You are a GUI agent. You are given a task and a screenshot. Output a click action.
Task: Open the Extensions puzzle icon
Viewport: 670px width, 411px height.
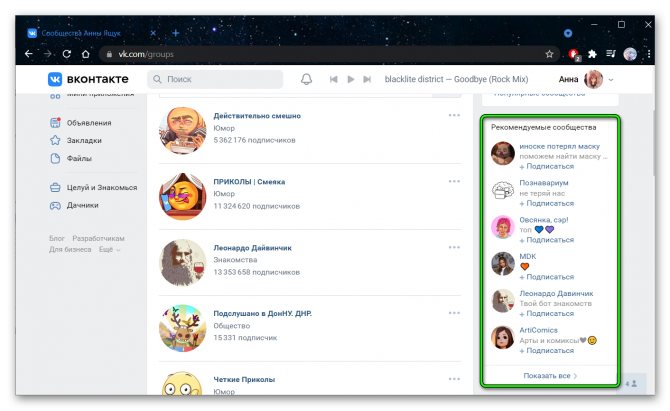592,54
